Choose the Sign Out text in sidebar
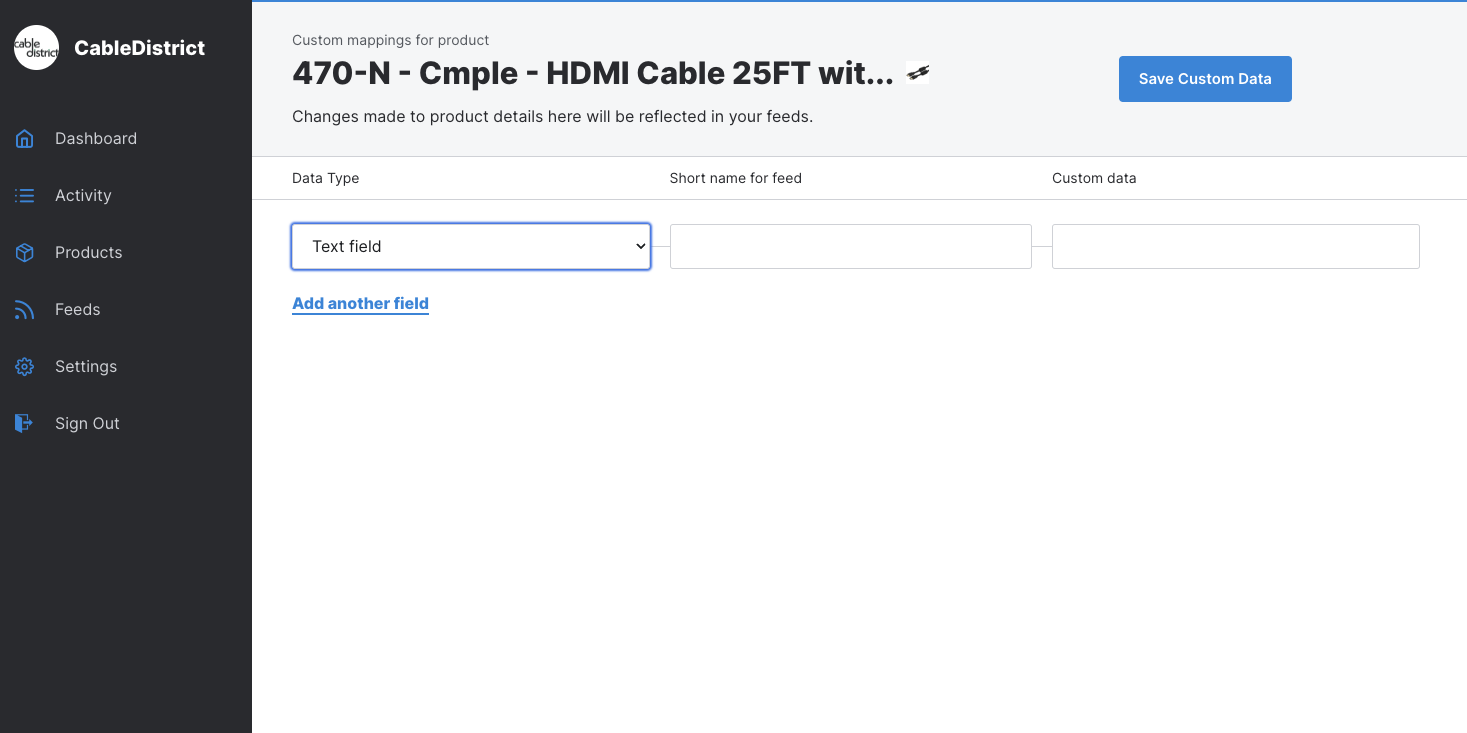The image size is (1467, 733). (x=87, y=424)
